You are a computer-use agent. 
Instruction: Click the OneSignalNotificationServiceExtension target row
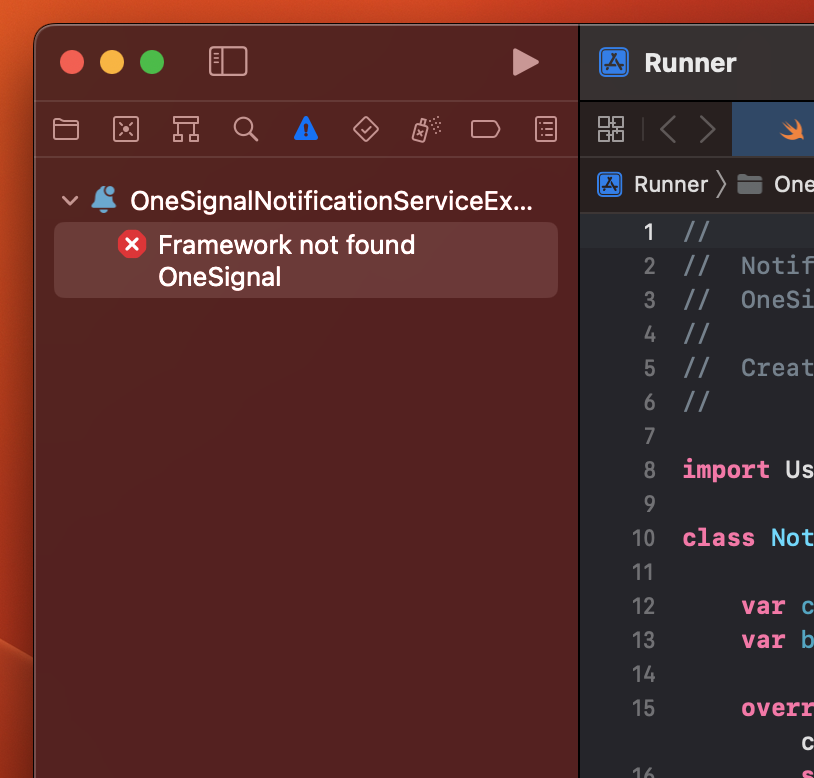(331, 200)
